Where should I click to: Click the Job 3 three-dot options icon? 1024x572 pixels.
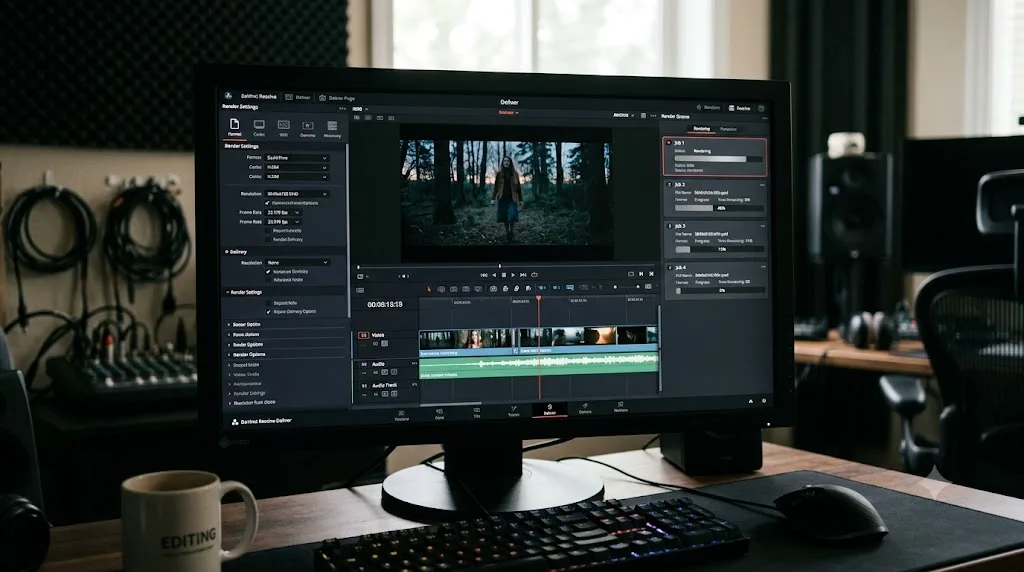click(761, 226)
